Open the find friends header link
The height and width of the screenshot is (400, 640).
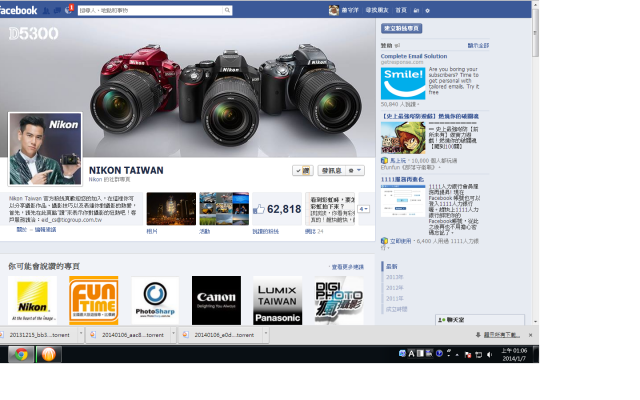tap(377, 10)
